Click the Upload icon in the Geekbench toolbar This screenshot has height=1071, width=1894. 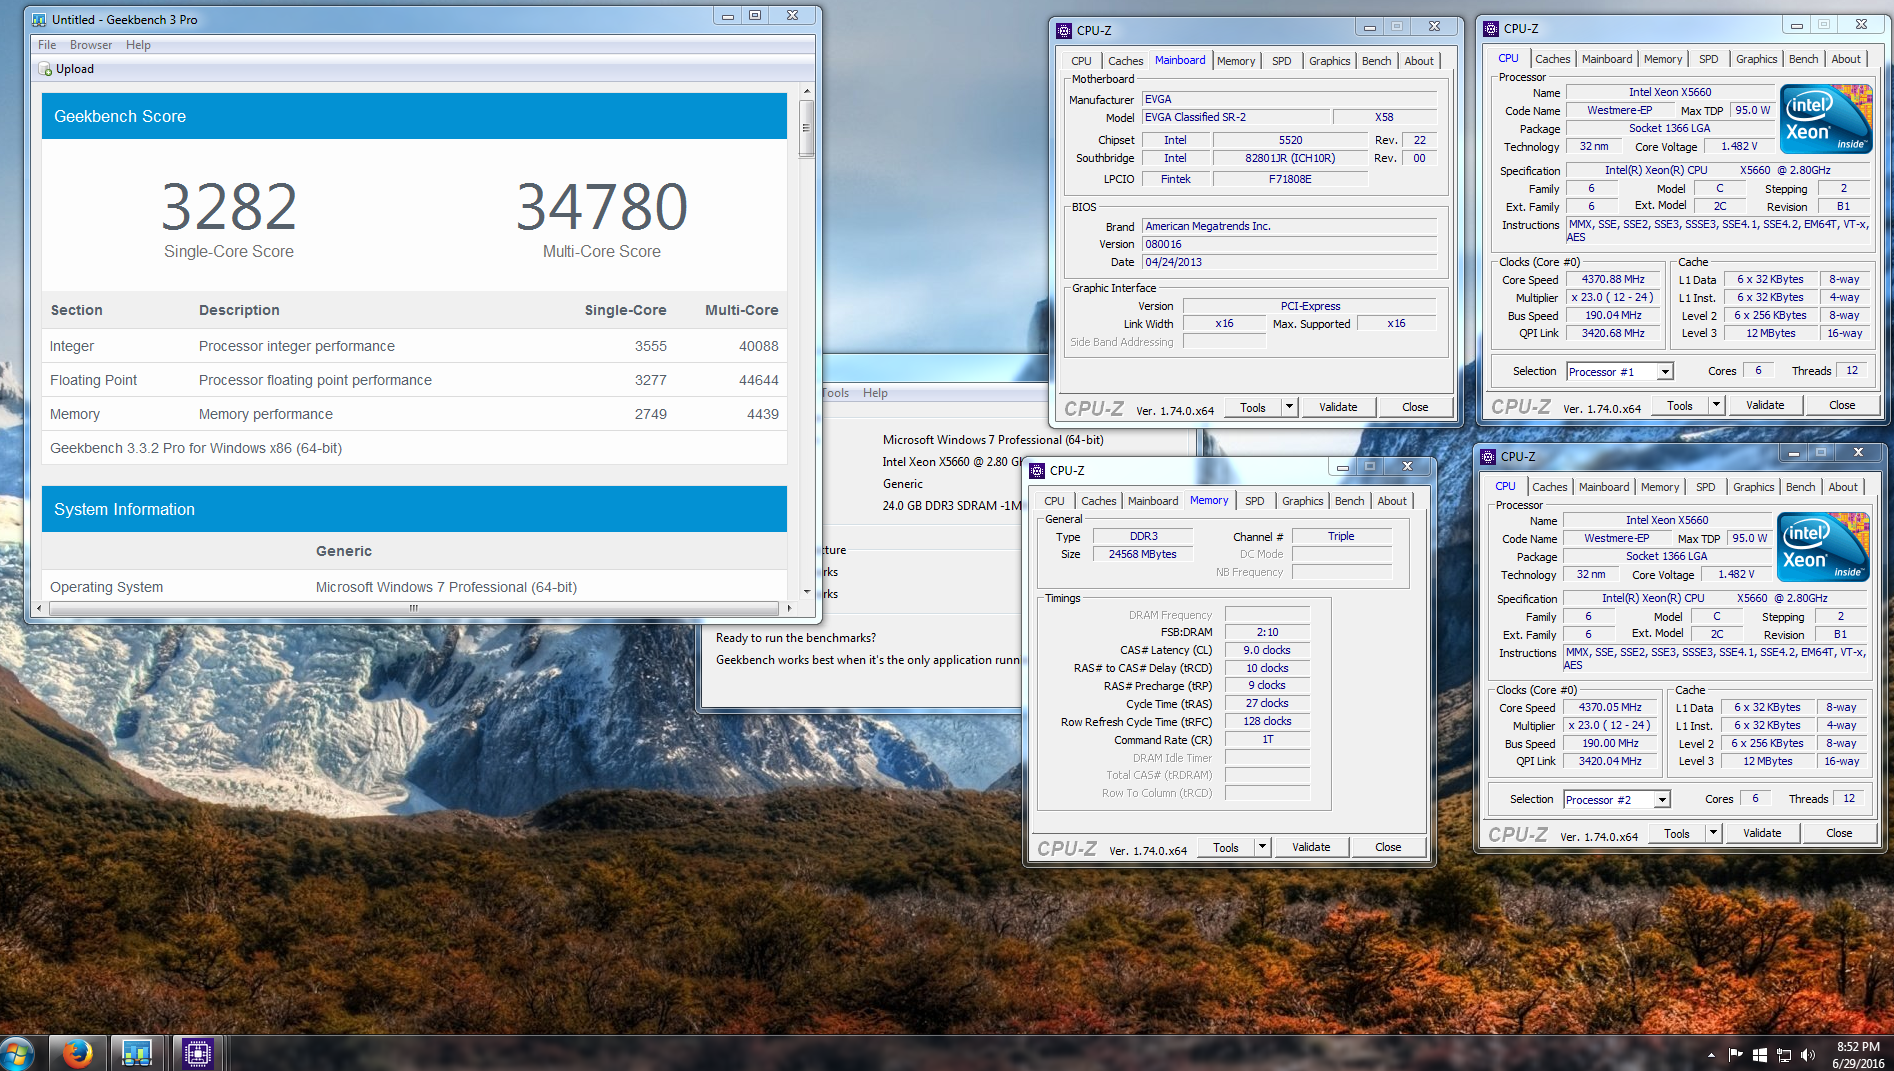(x=45, y=69)
